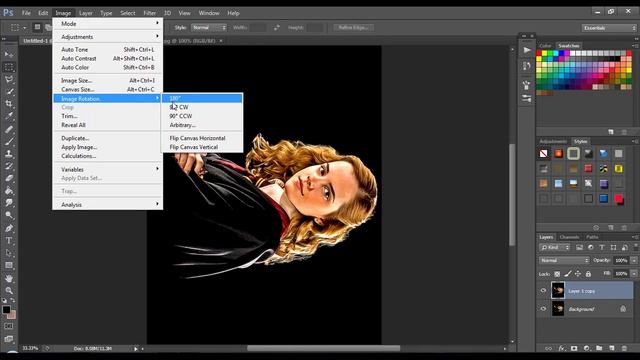The image size is (640, 360).
Task: Click the Add layer style fx icon
Action: [562, 348]
